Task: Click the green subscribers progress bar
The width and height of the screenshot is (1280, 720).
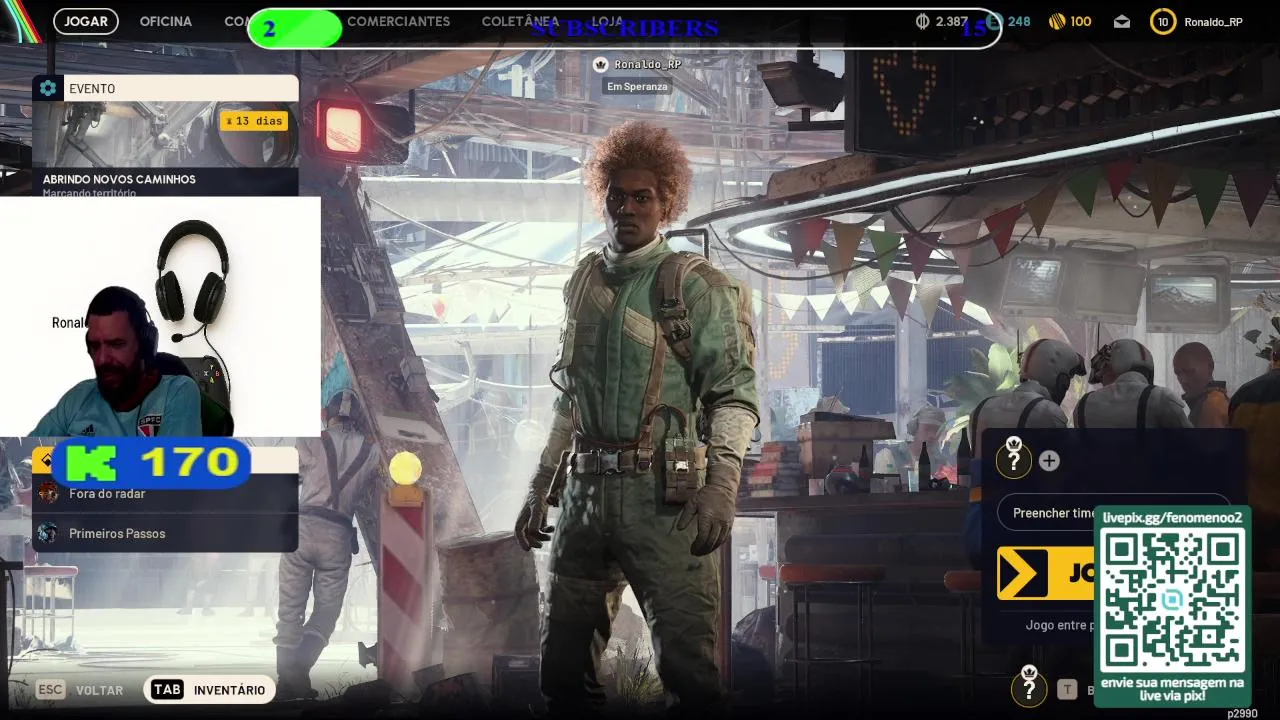Action: pyautogui.click(x=295, y=29)
